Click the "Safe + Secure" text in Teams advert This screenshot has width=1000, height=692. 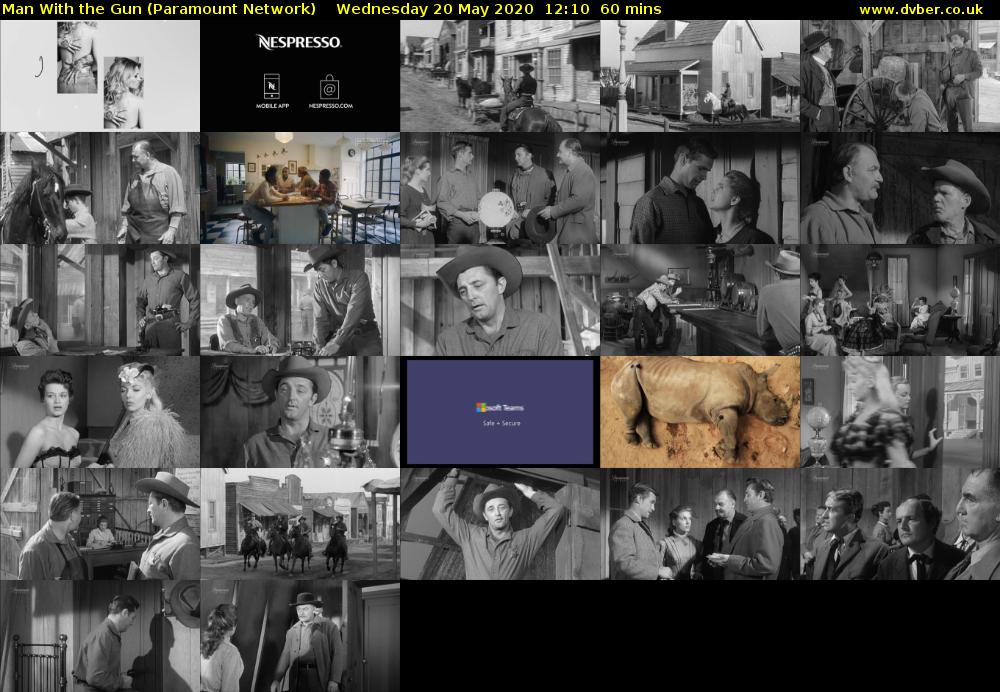coord(501,423)
